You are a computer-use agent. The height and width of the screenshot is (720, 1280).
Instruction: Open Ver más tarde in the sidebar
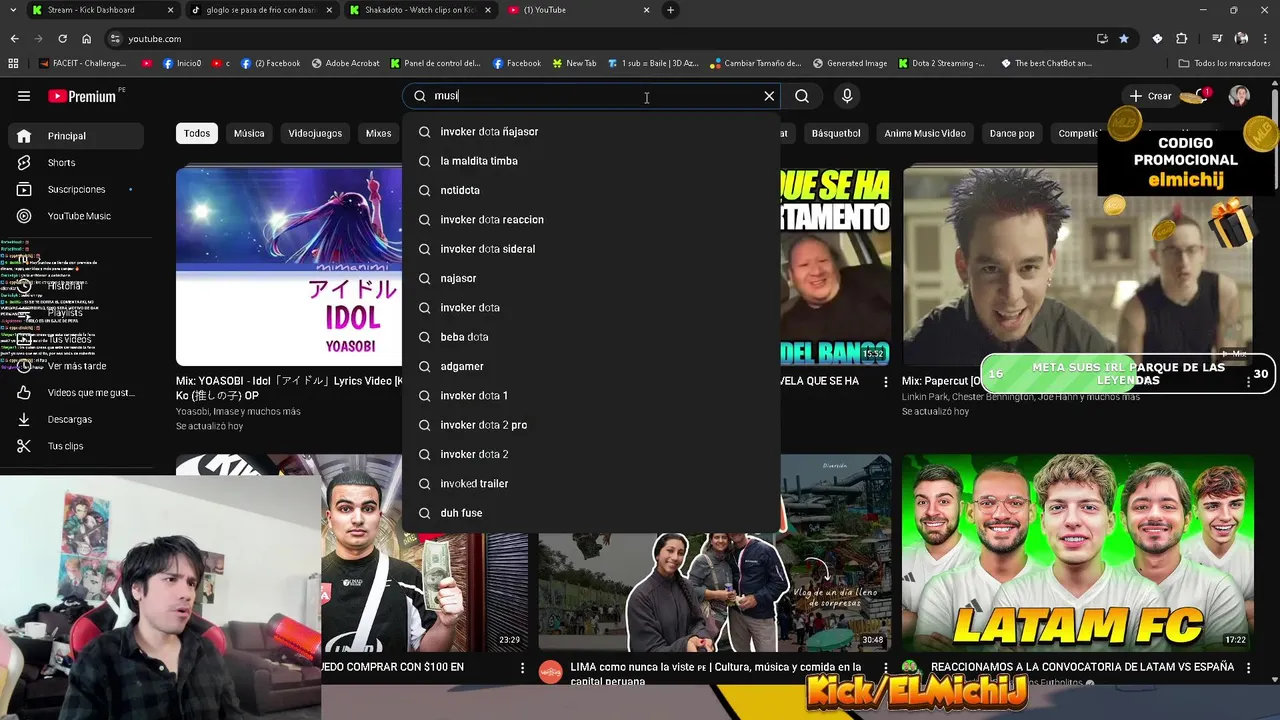[76, 366]
